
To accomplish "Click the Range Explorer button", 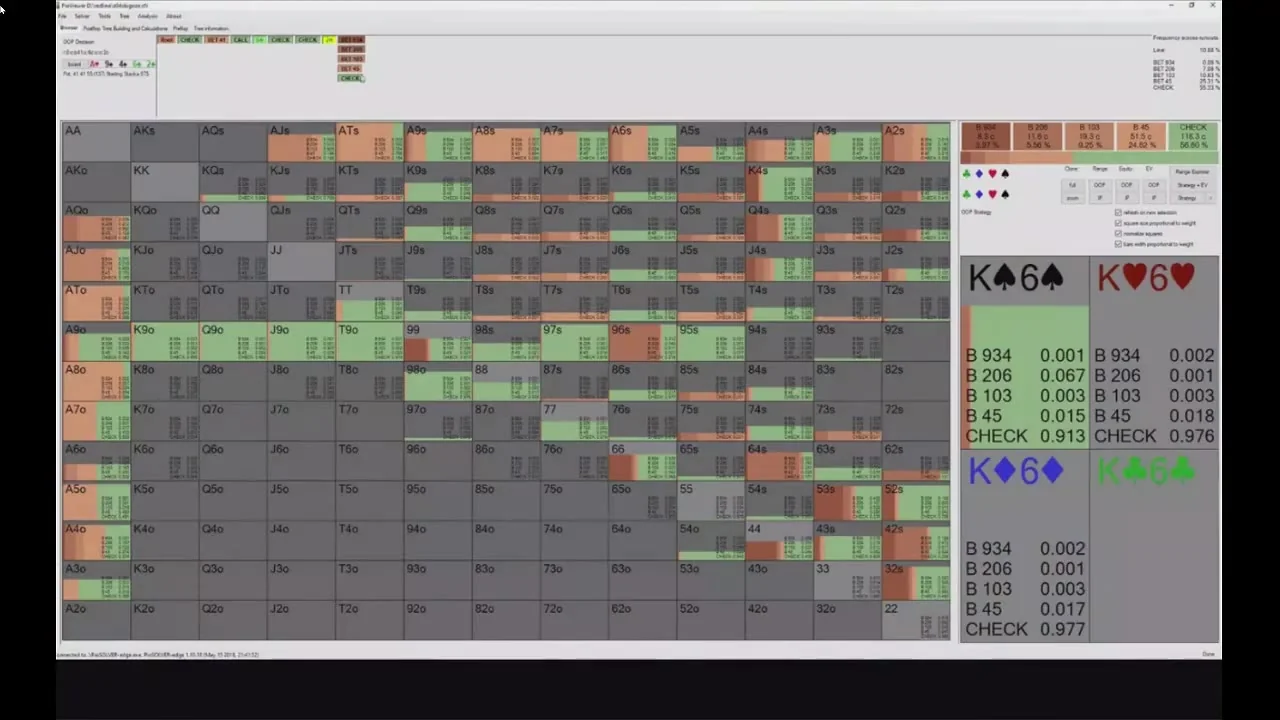I will point(1192,172).
